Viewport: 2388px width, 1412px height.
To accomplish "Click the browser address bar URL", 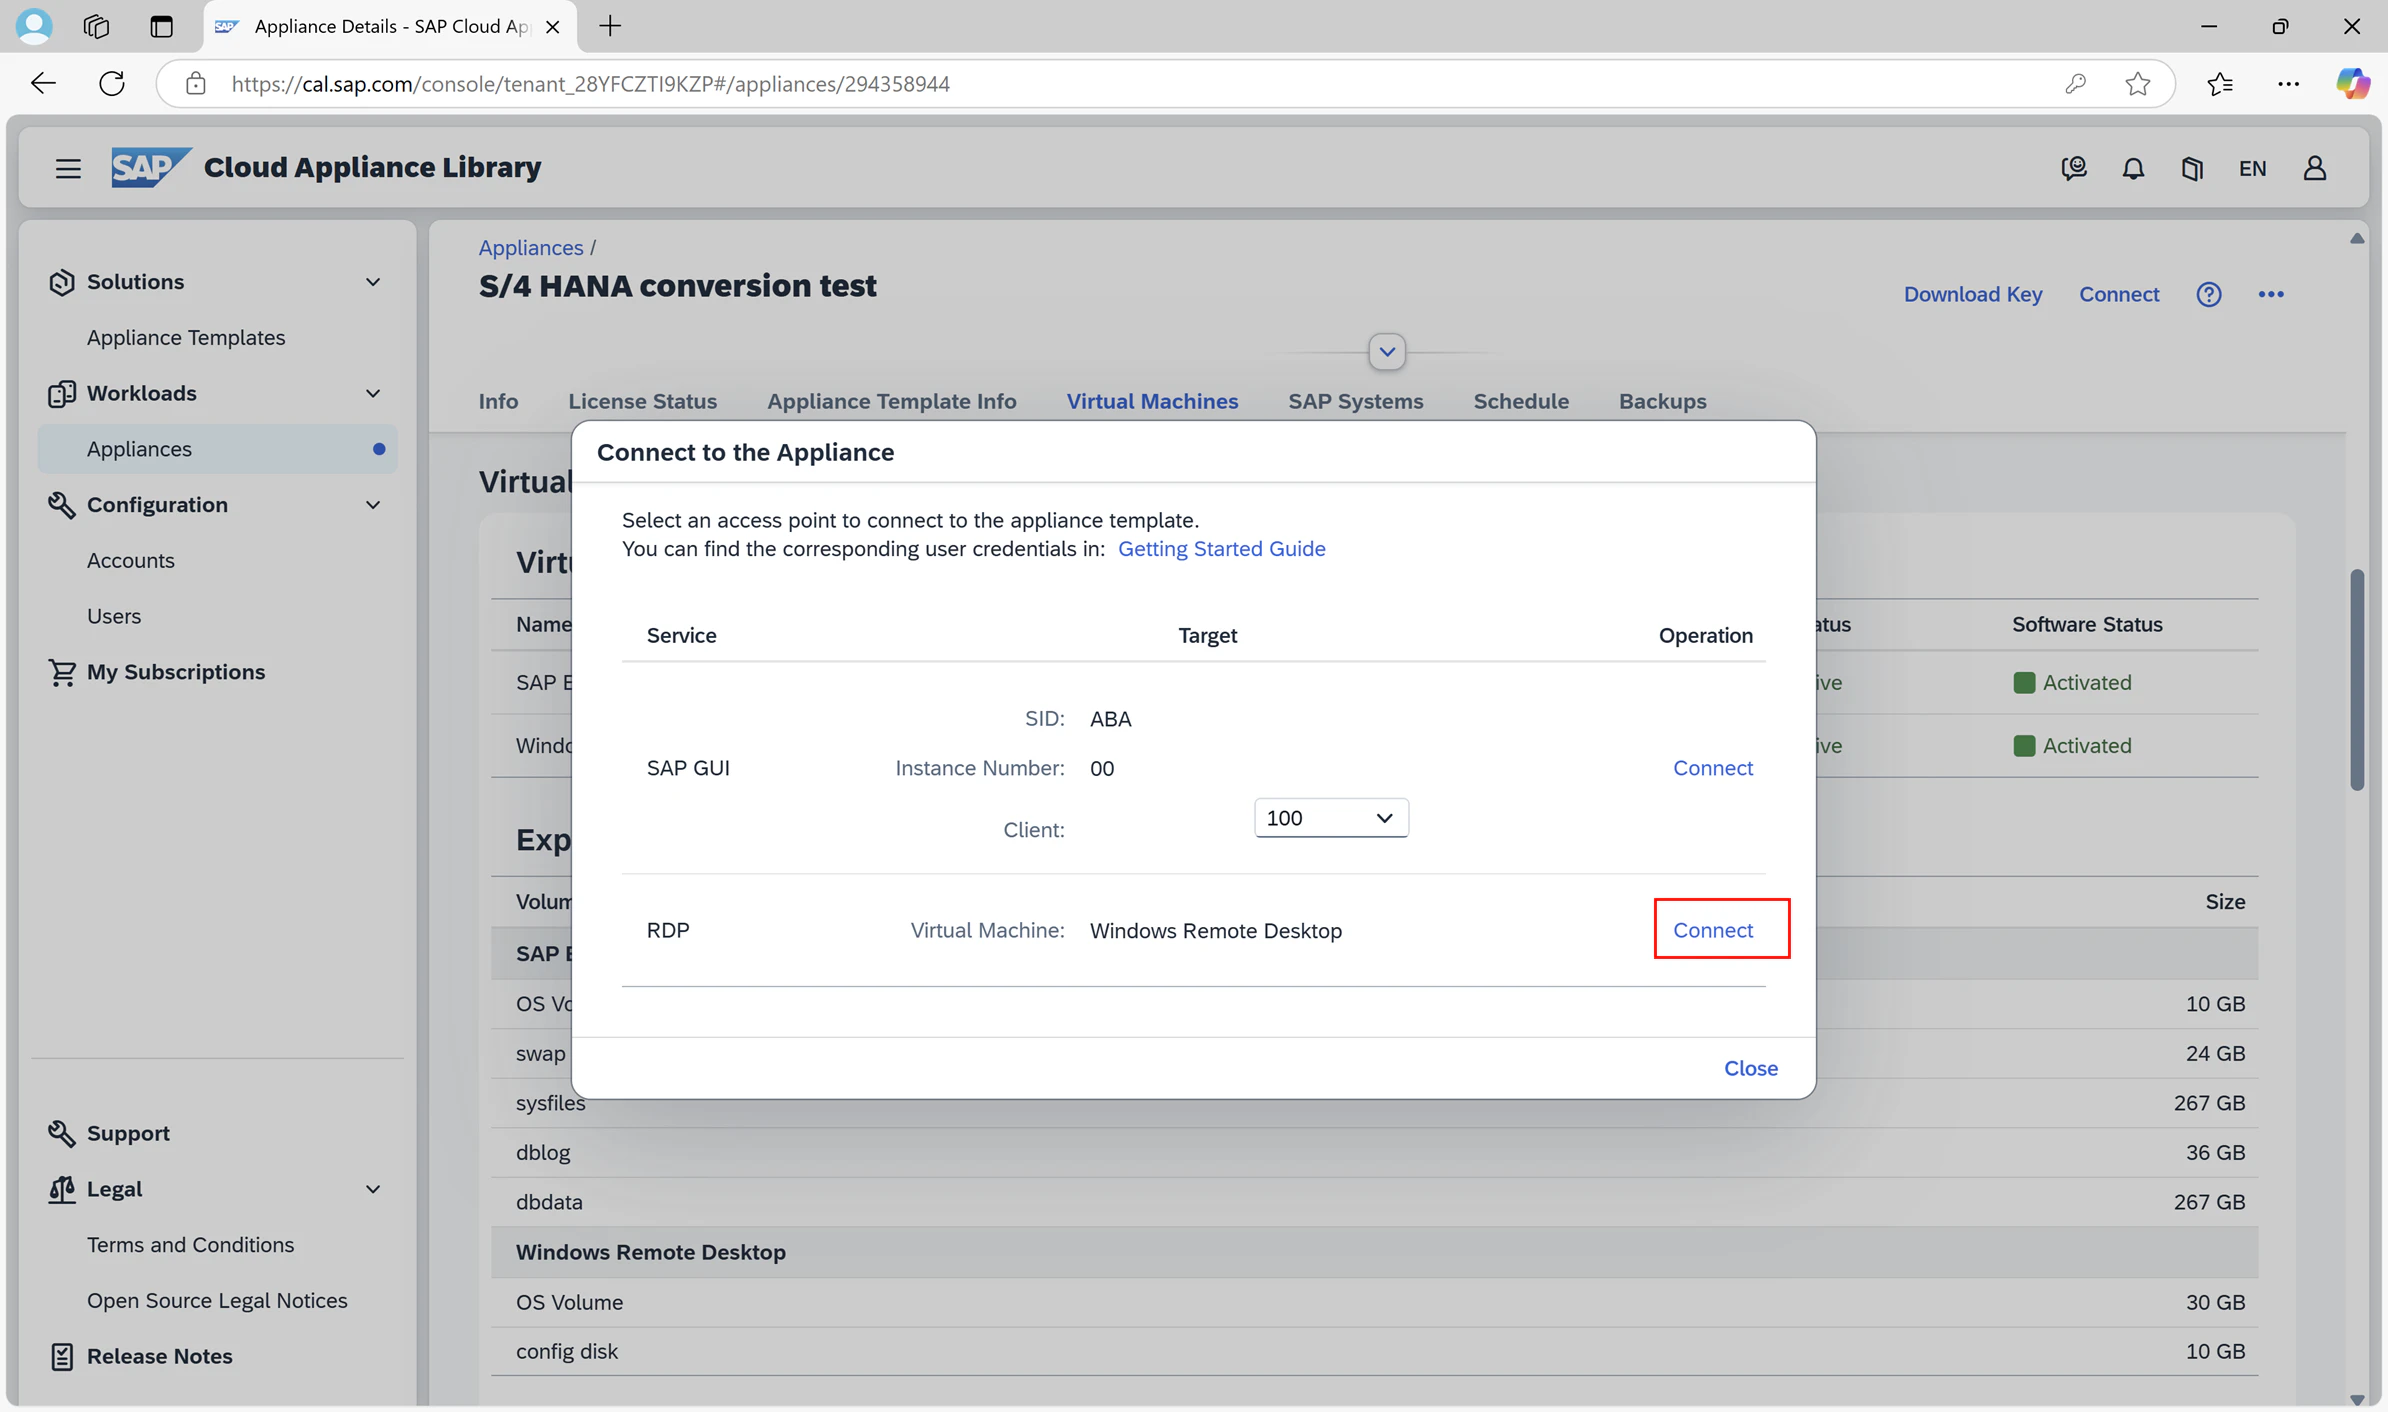I will [591, 84].
